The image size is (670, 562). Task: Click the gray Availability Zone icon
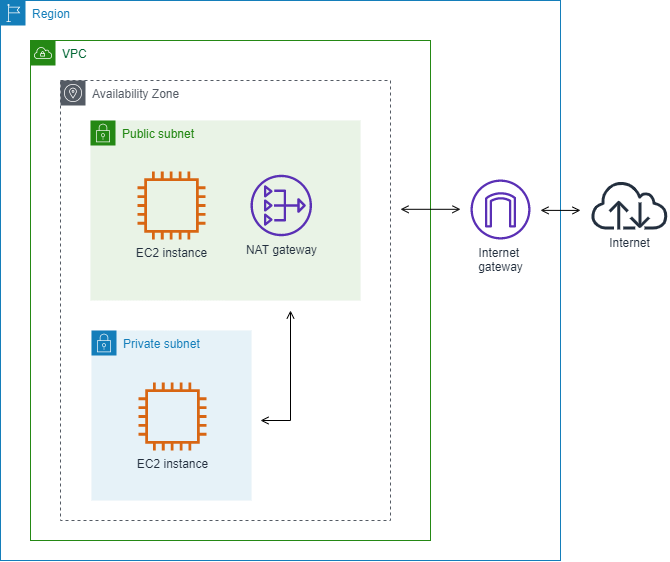tap(73, 93)
